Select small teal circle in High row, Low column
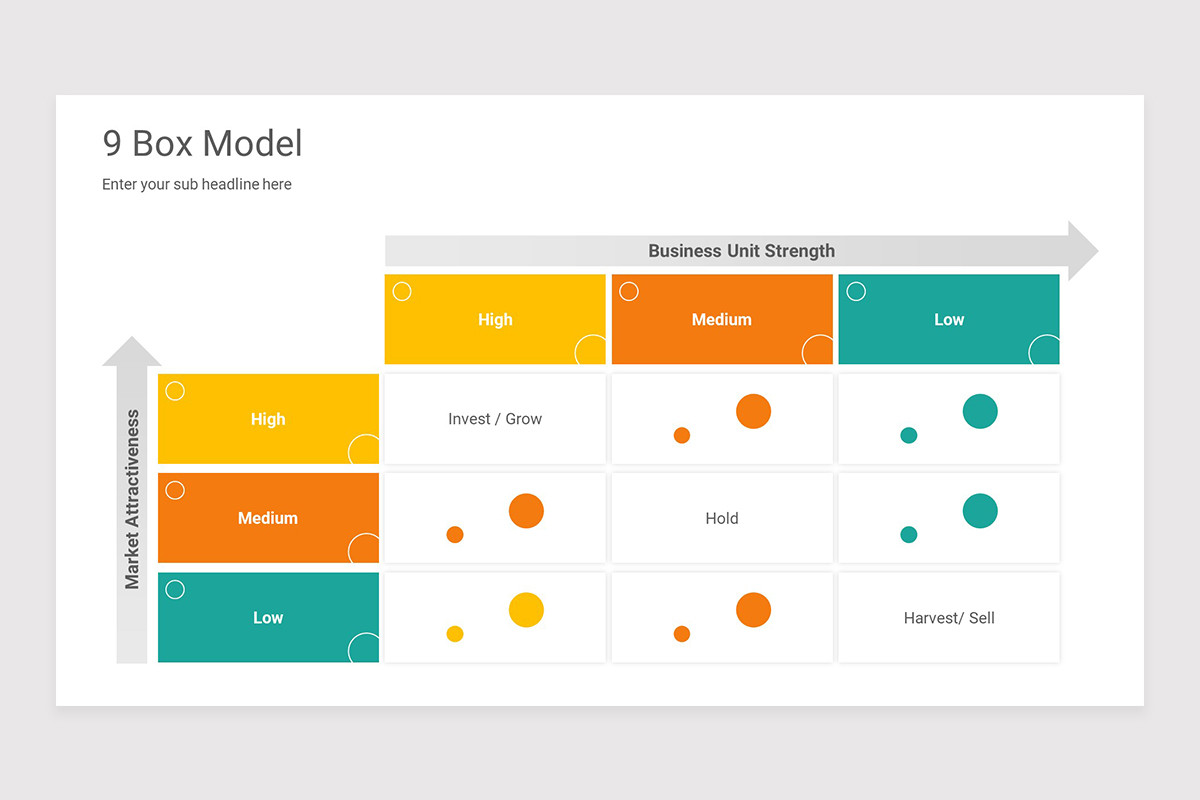 [x=908, y=435]
